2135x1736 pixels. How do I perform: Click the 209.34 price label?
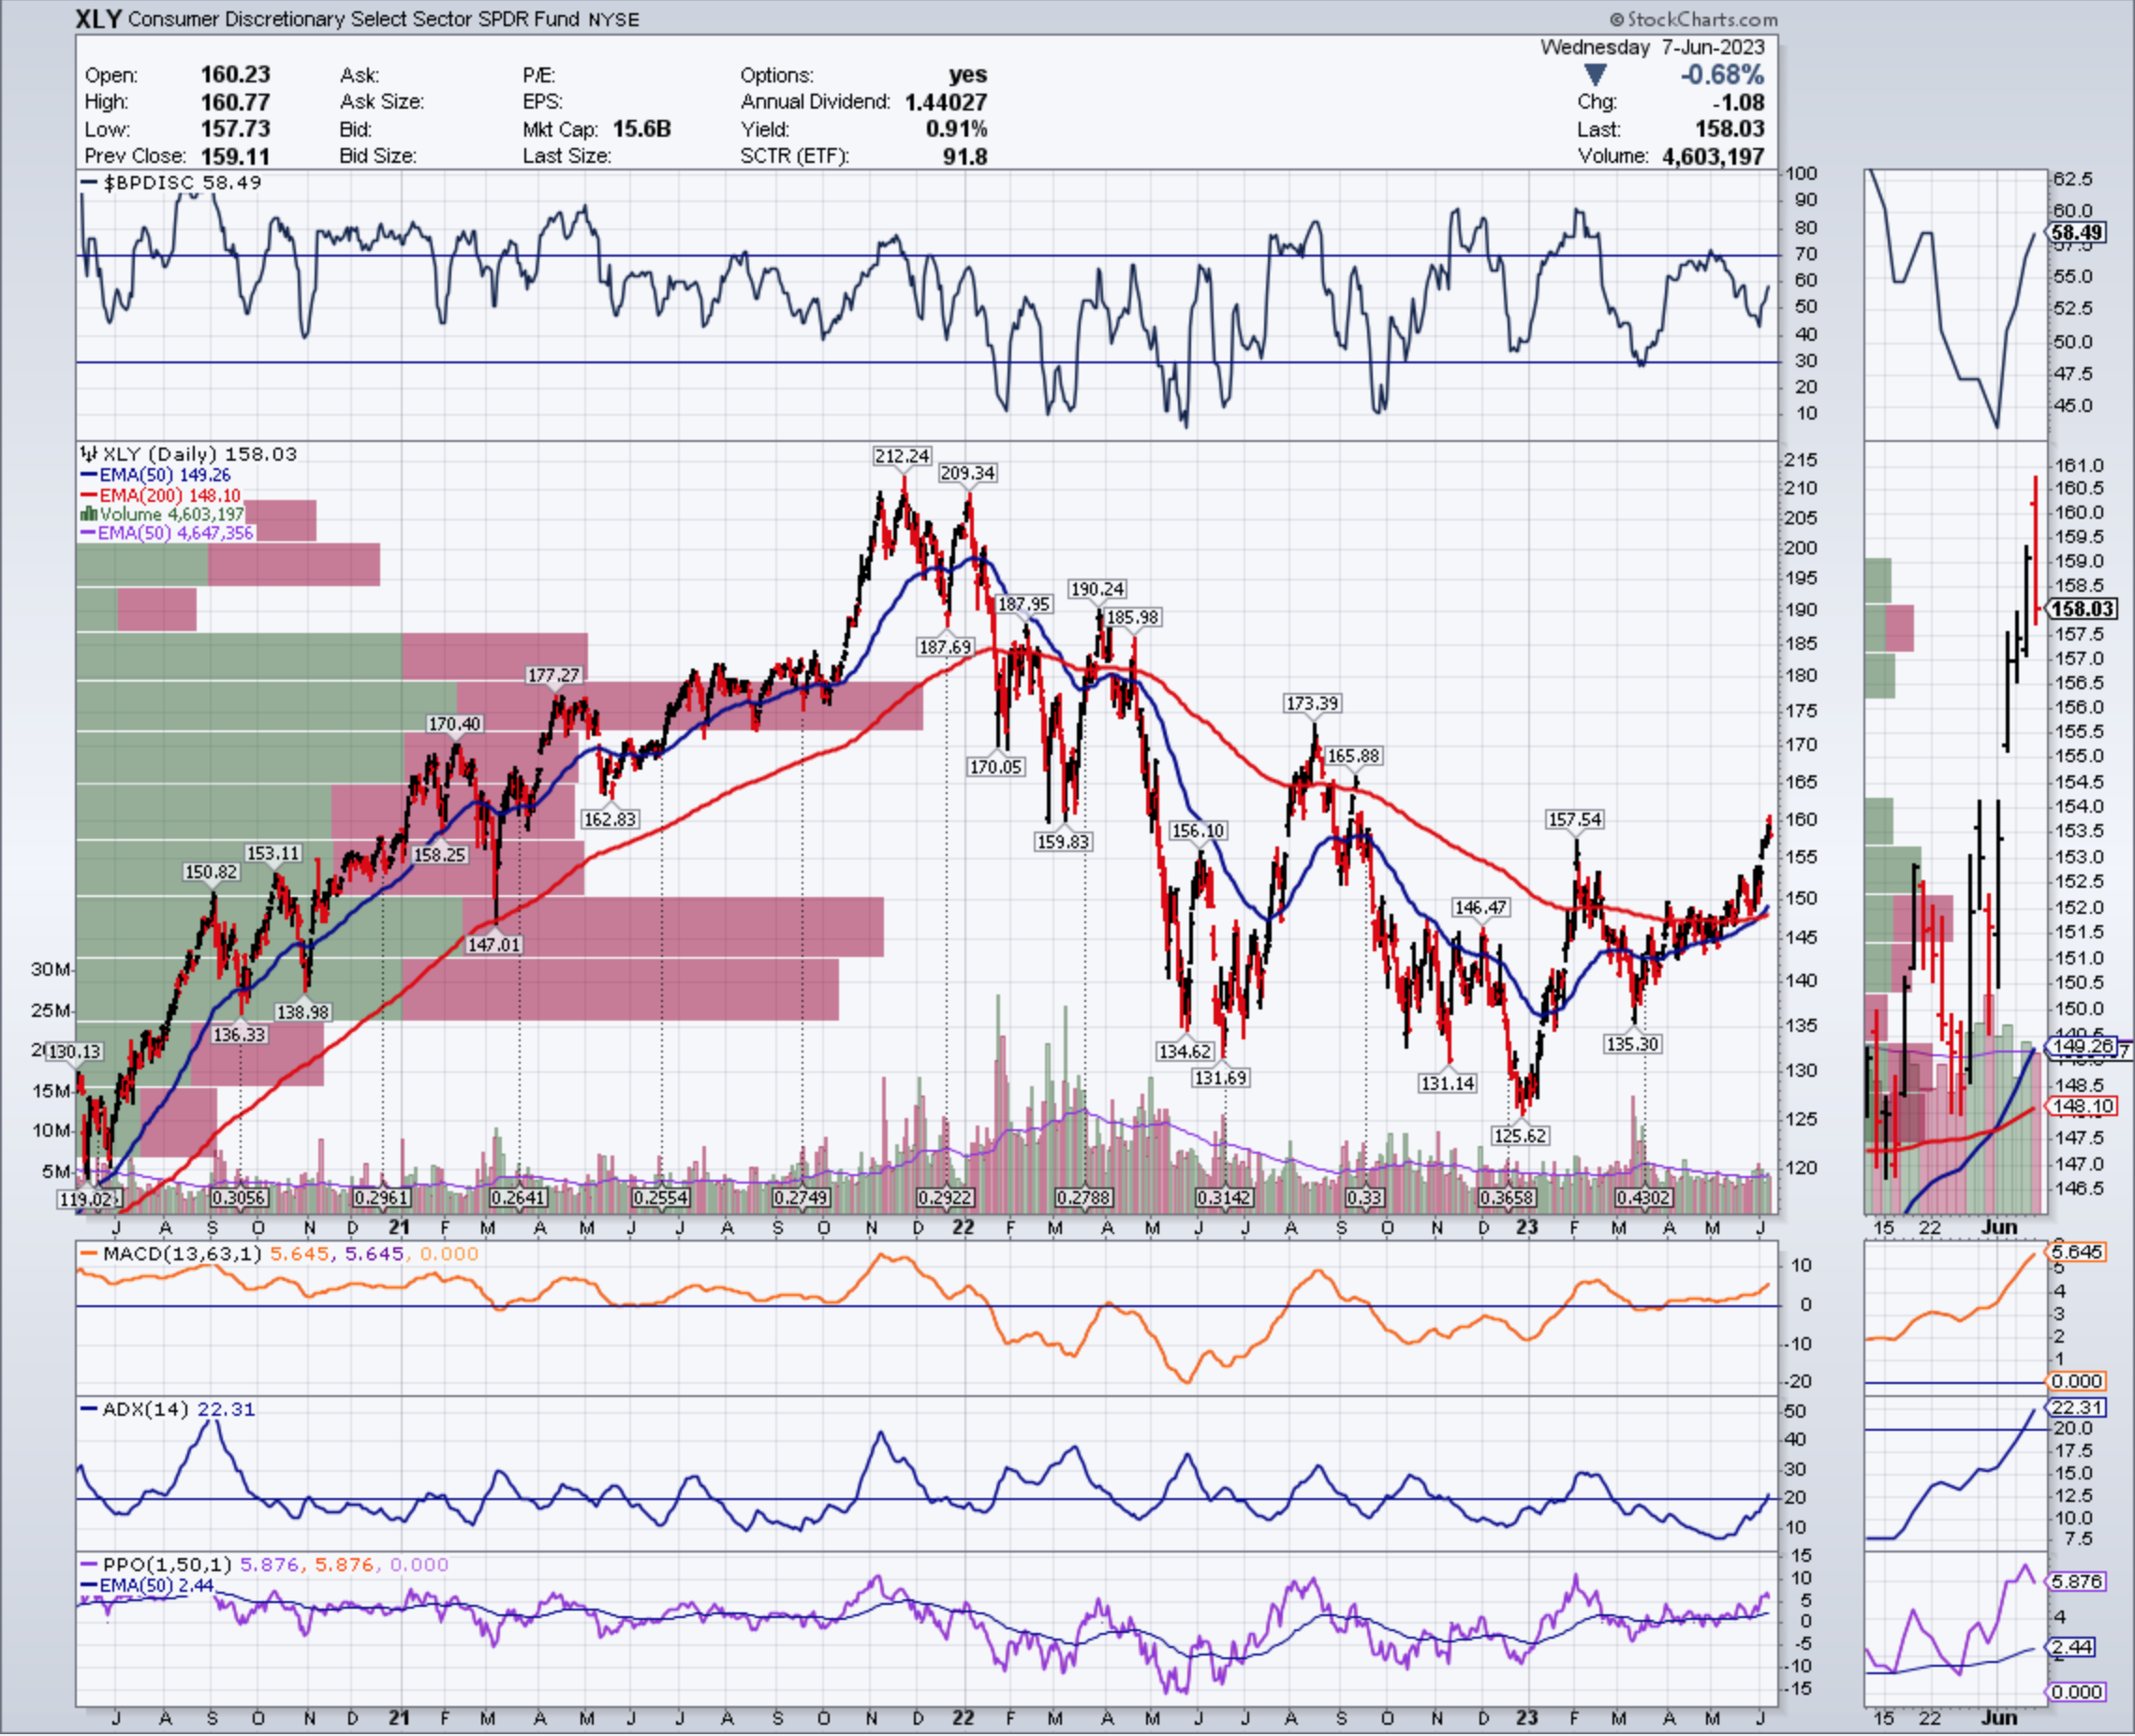(x=967, y=473)
